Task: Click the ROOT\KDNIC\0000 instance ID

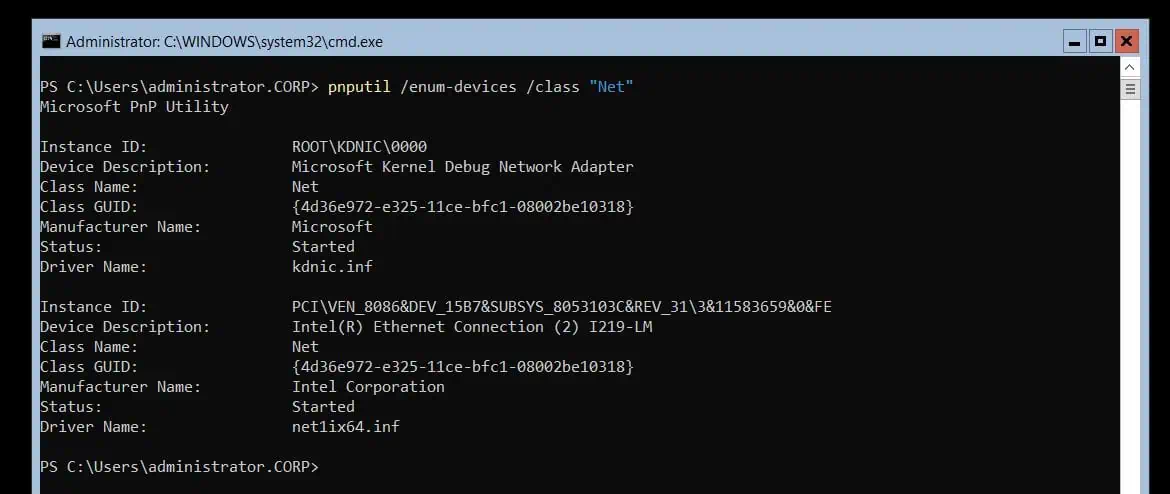Action: click(359, 146)
